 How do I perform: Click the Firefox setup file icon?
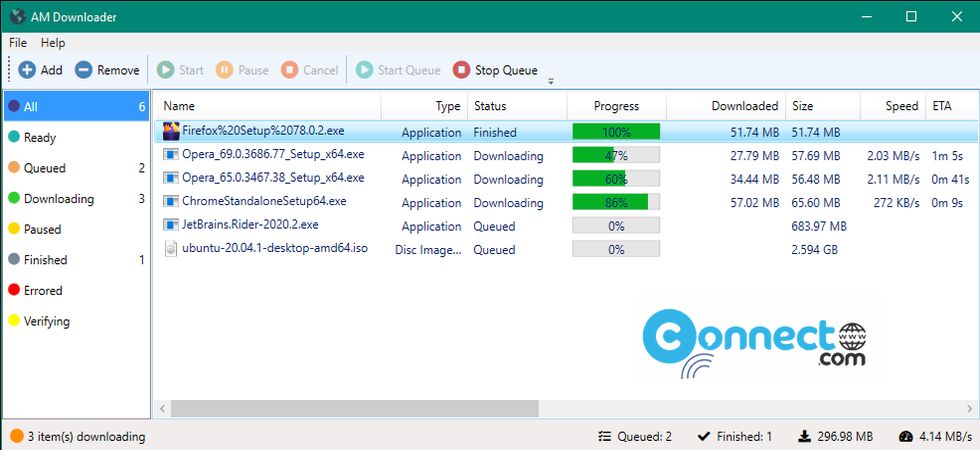point(171,131)
